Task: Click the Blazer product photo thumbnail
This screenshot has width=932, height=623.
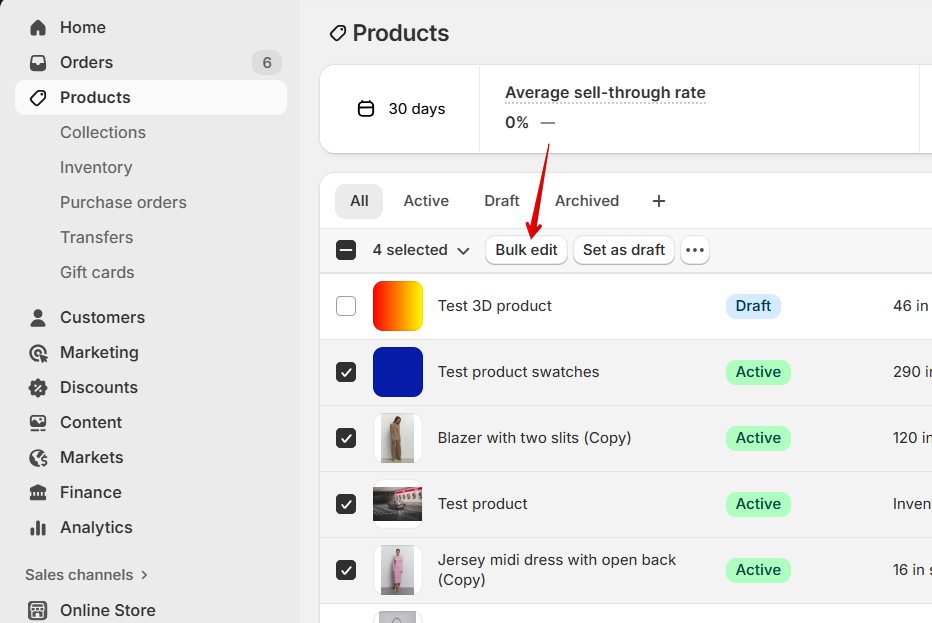Action: click(x=398, y=438)
